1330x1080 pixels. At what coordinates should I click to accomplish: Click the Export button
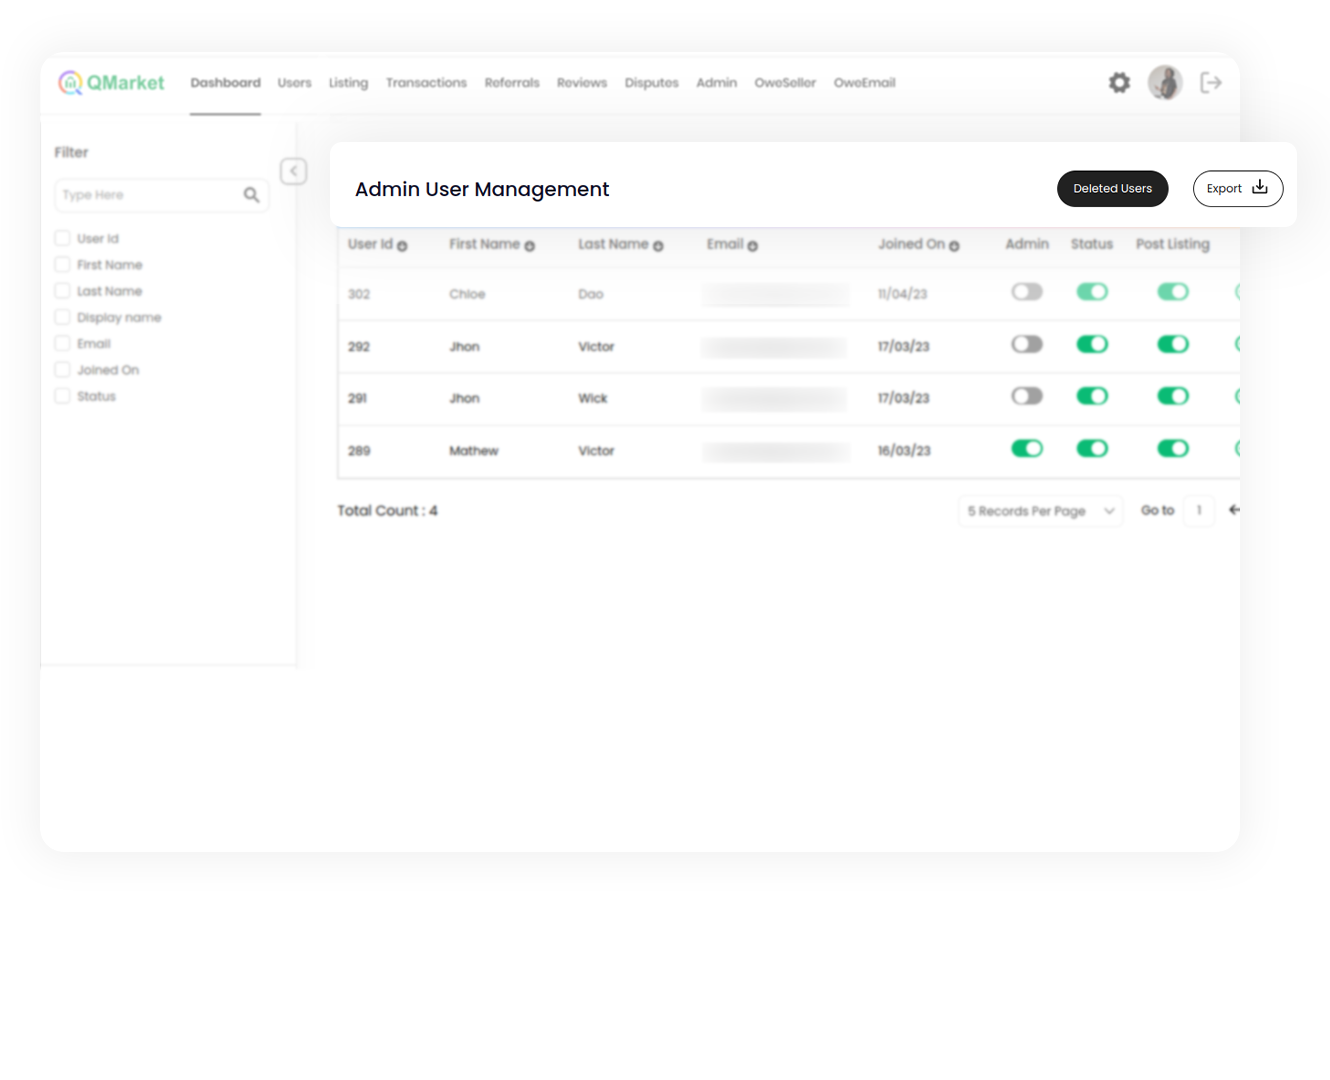[1237, 189]
